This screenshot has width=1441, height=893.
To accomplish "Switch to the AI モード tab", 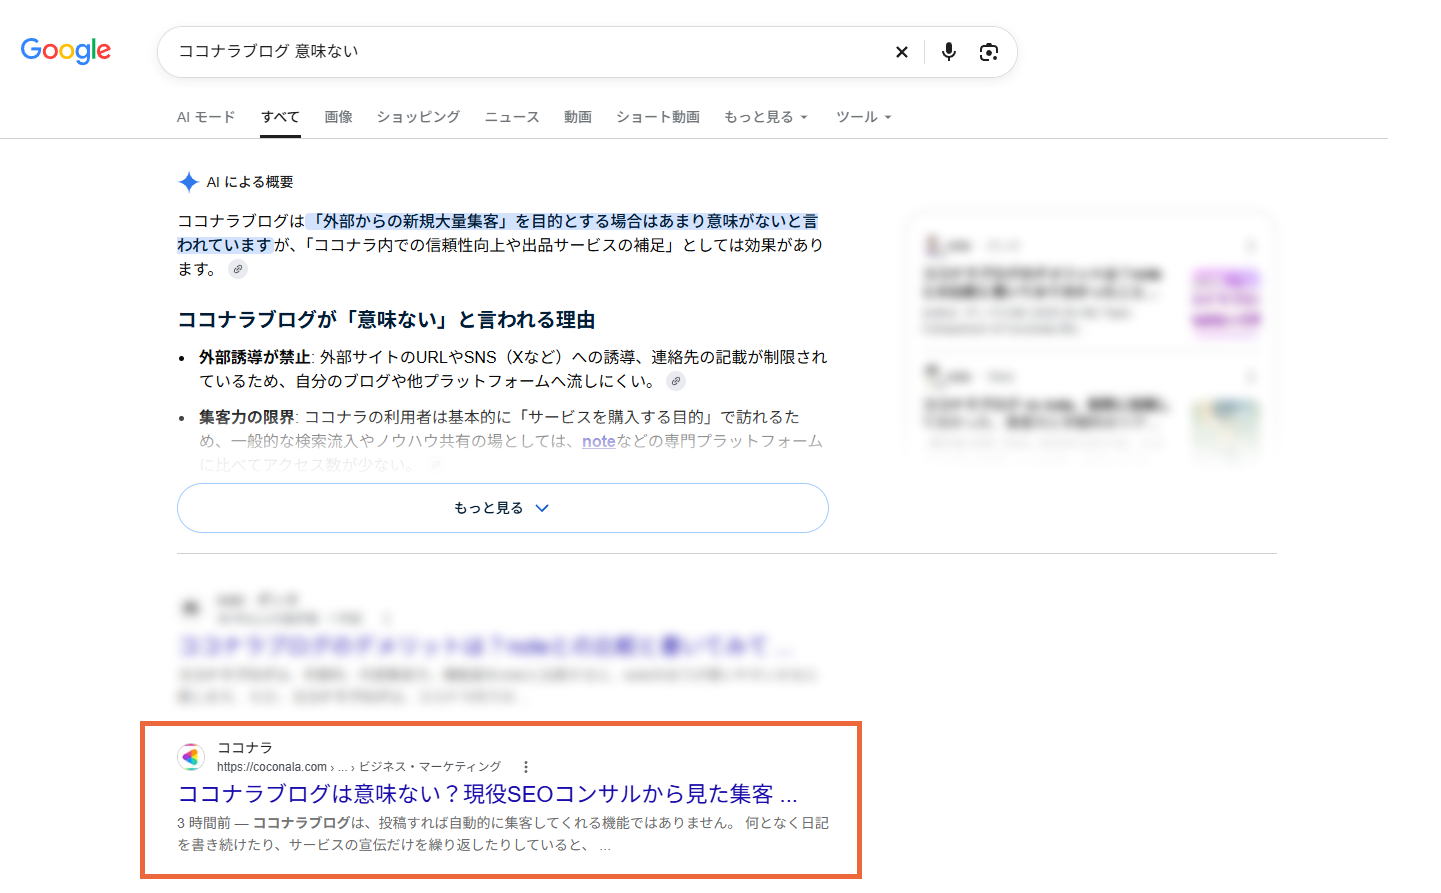I will click(x=206, y=117).
